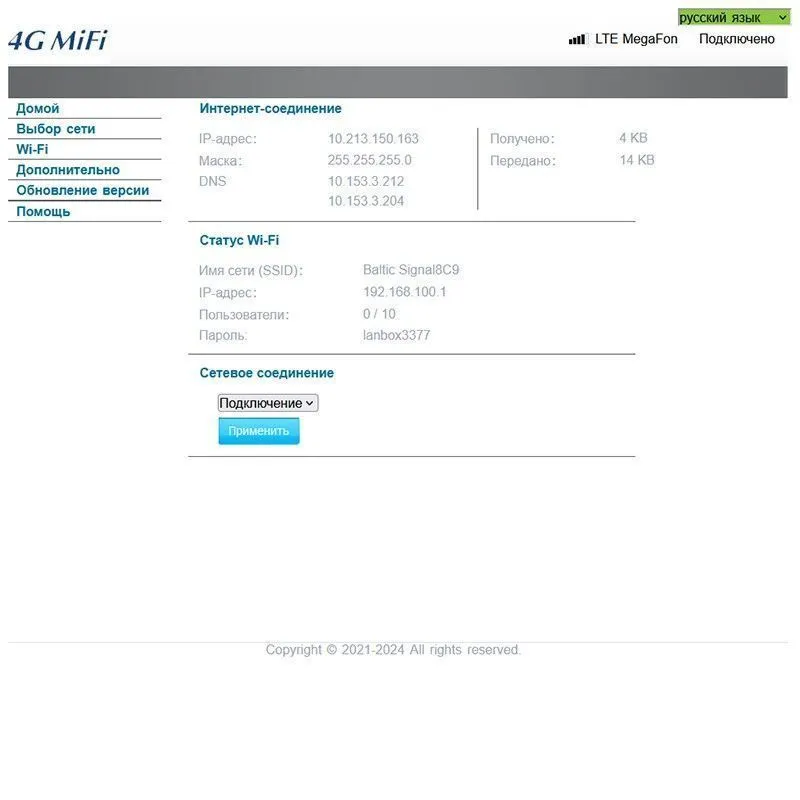Click the internet IP address 10.213.150.163
This screenshot has width=800, height=800.
point(373,139)
